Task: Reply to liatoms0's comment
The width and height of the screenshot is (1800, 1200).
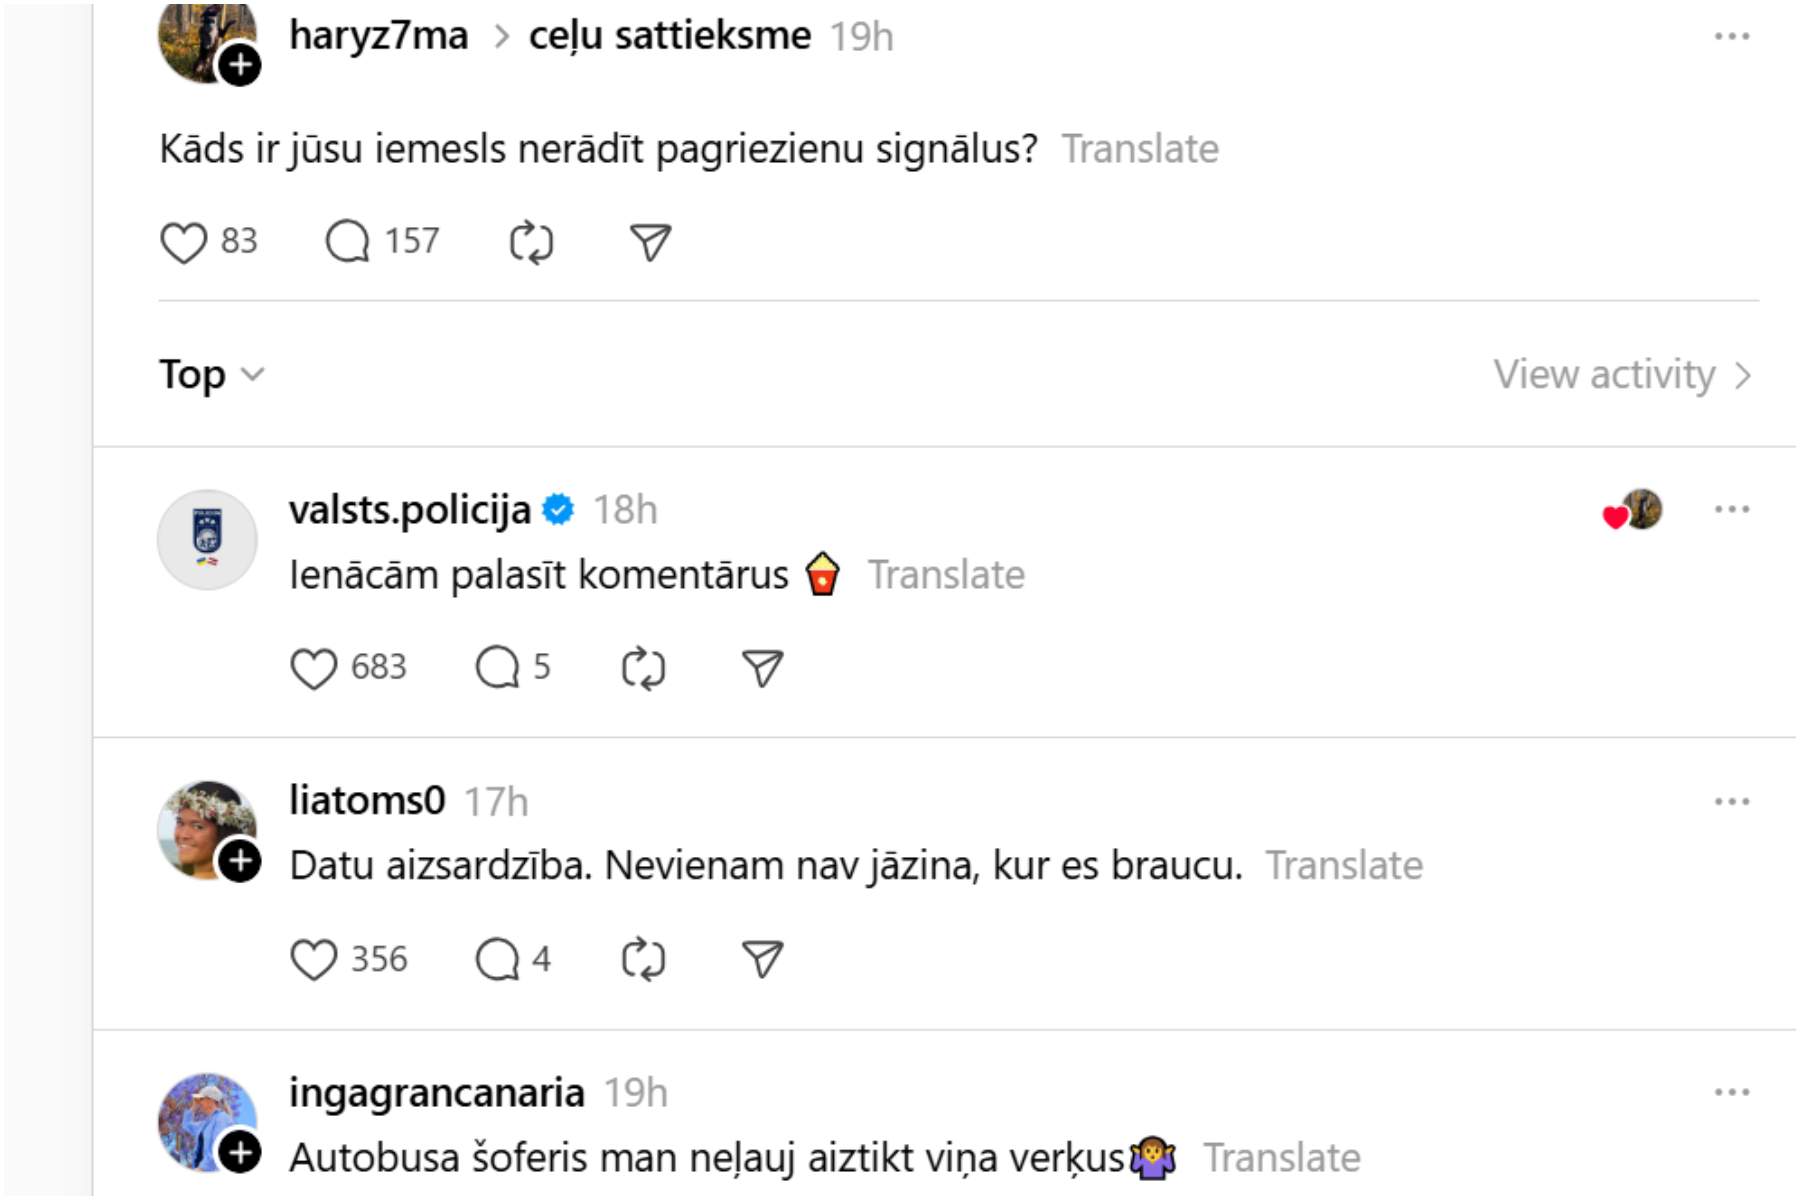Action: [497, 960]
